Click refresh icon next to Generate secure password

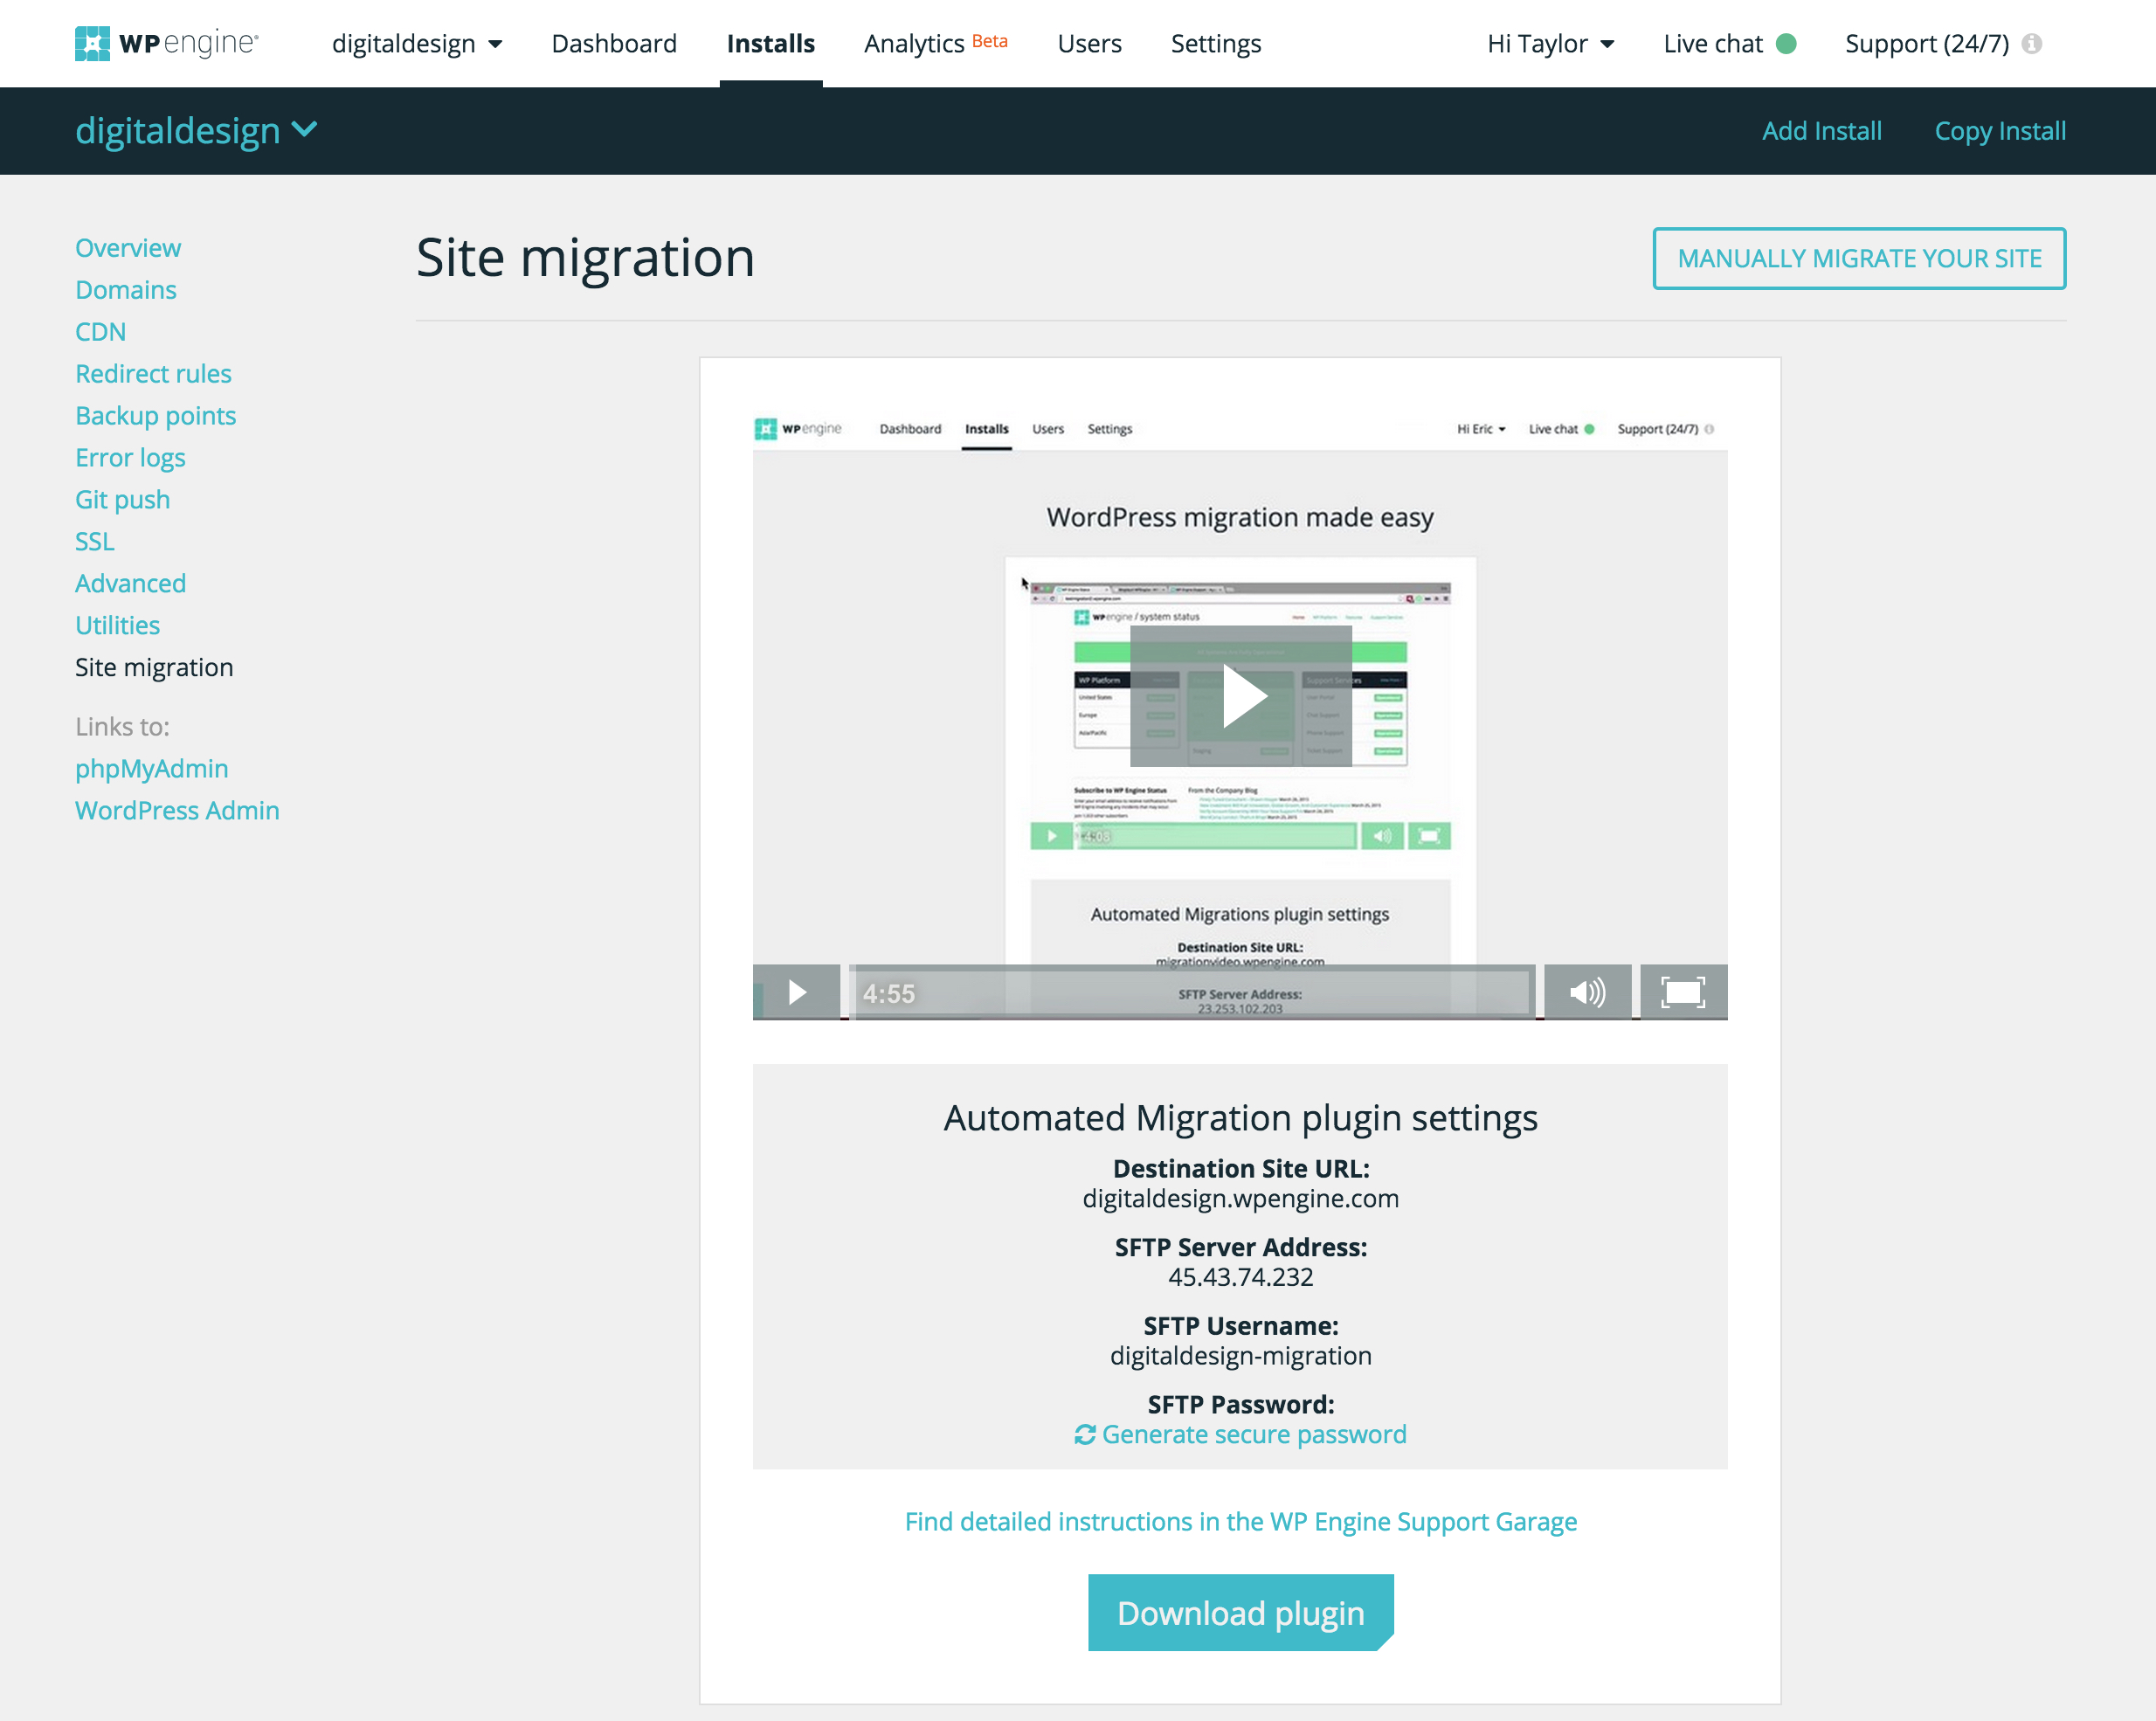tap(1085, 1435)
